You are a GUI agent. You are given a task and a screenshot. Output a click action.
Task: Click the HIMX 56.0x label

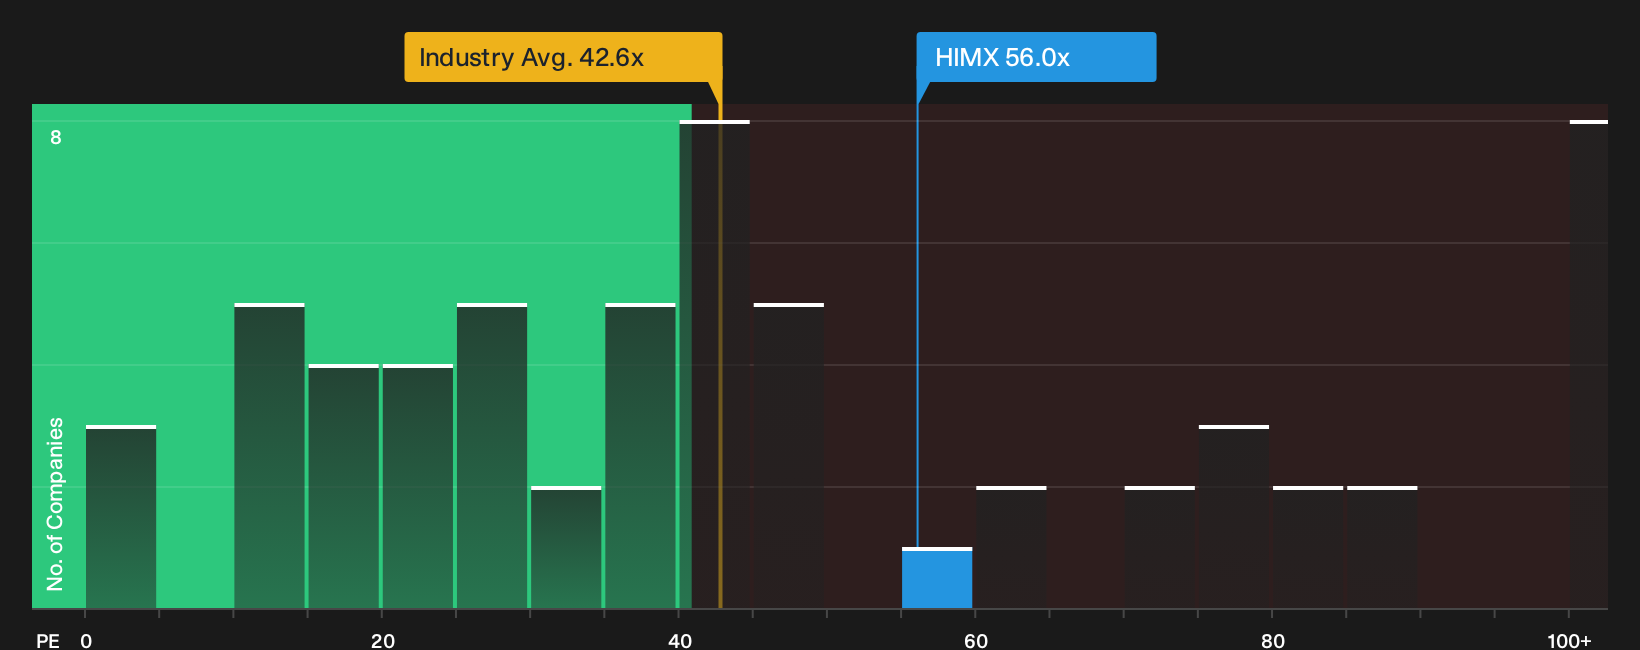pyautogui.click(x=1036, y=57)
